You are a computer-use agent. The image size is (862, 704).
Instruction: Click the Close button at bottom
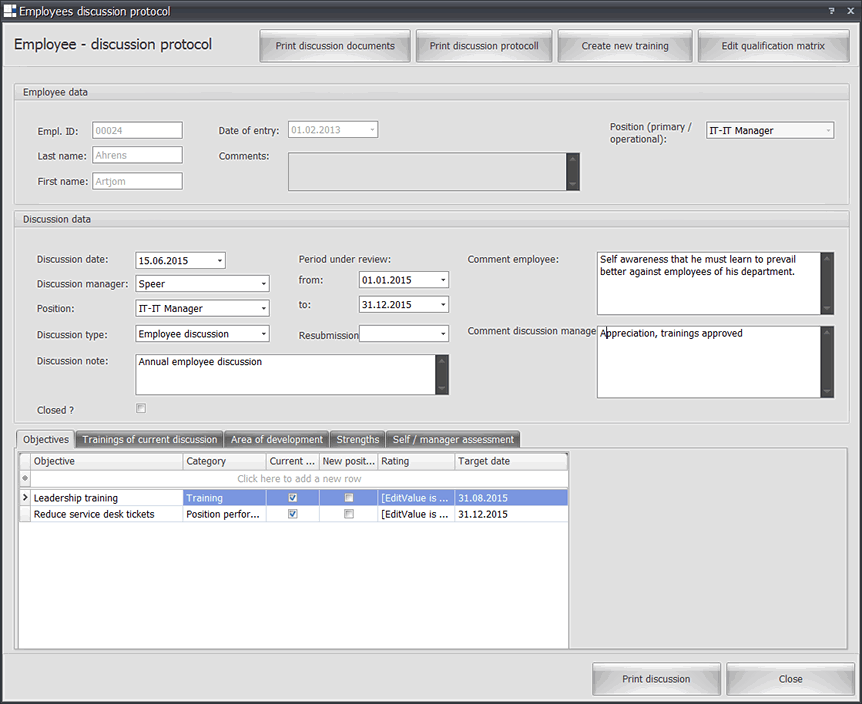coord(791,679)
